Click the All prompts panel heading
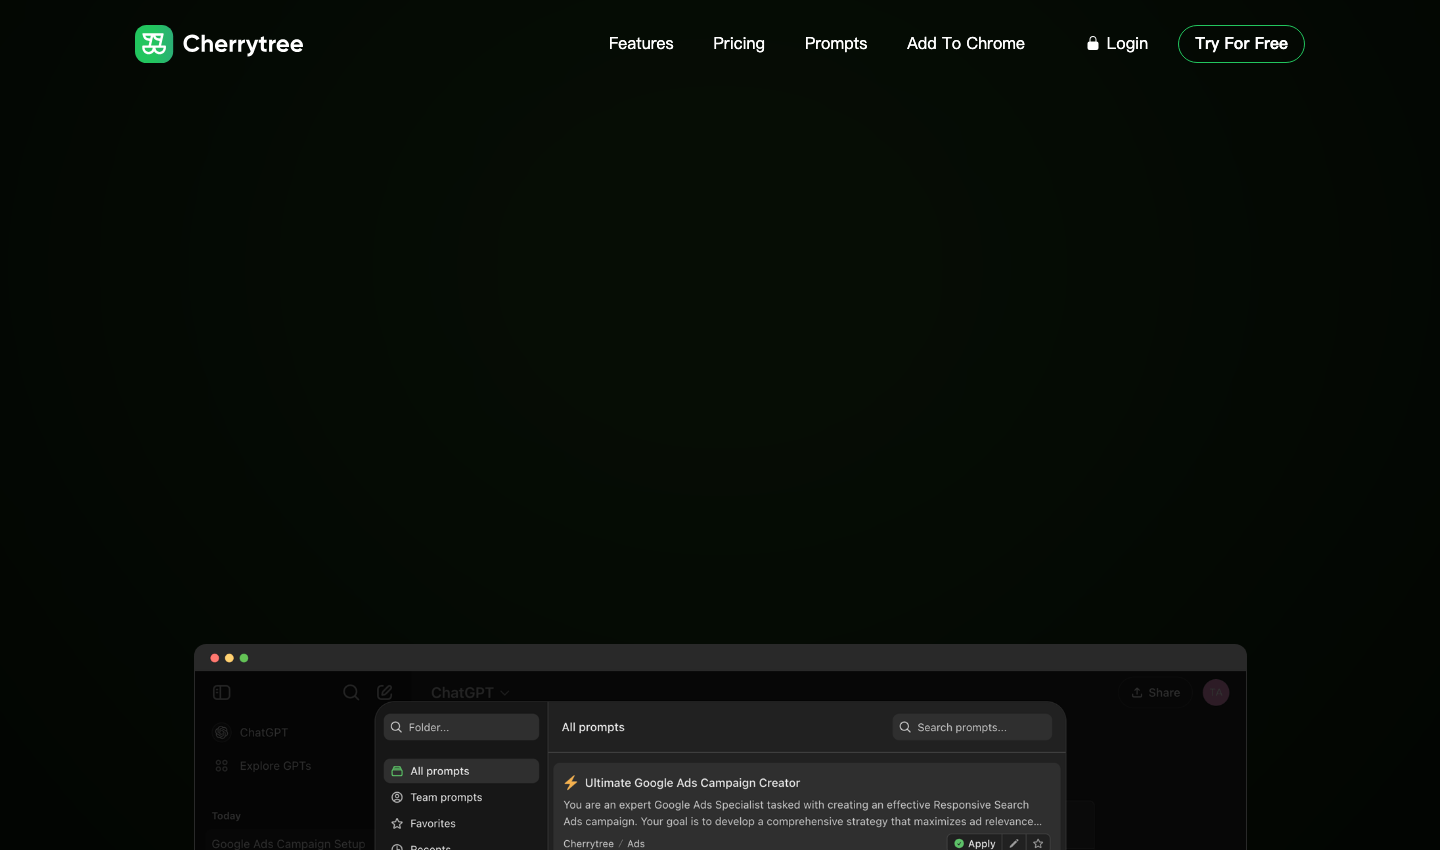Screen dimensions: 1440x850 (x=593, y=727)
